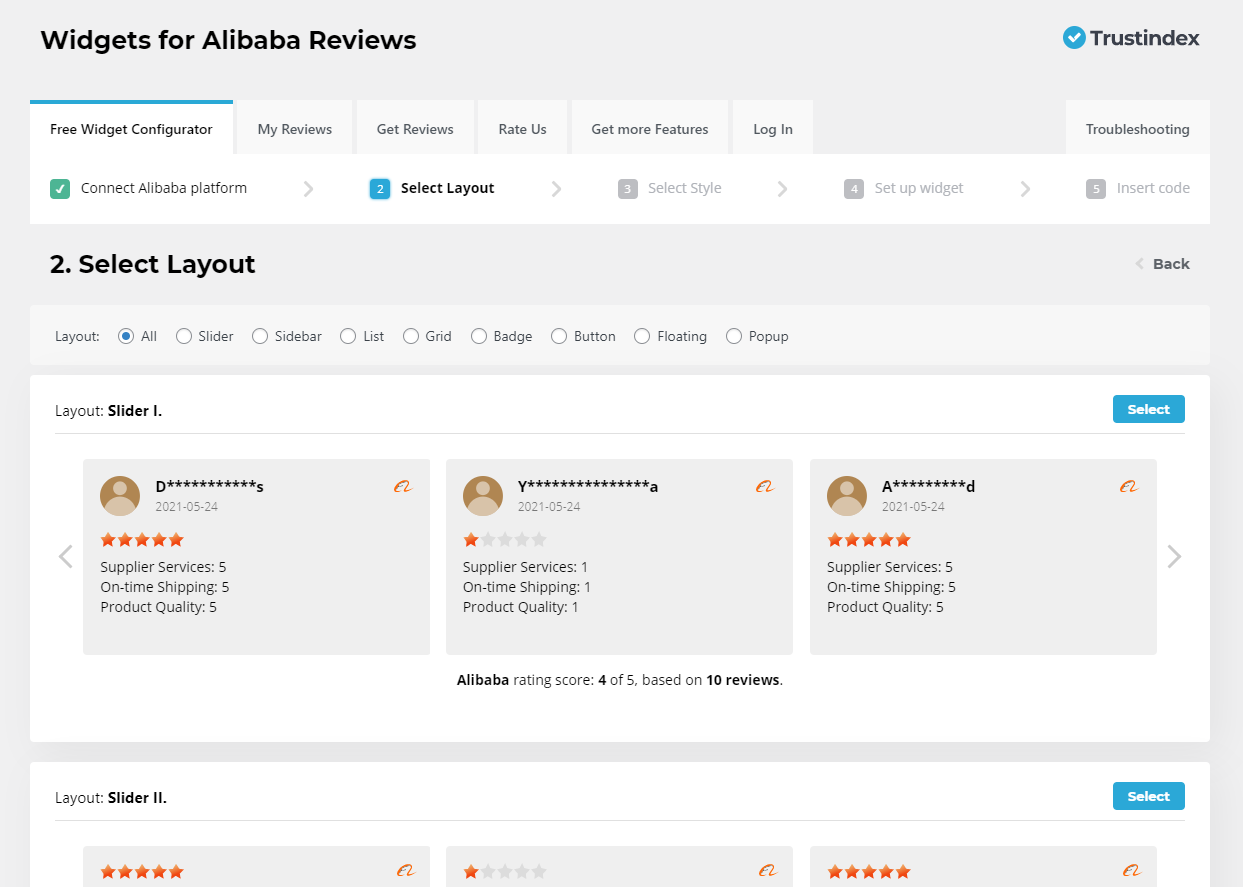Click the green Connect Alibaba platform checkmark

coord(60,188)
